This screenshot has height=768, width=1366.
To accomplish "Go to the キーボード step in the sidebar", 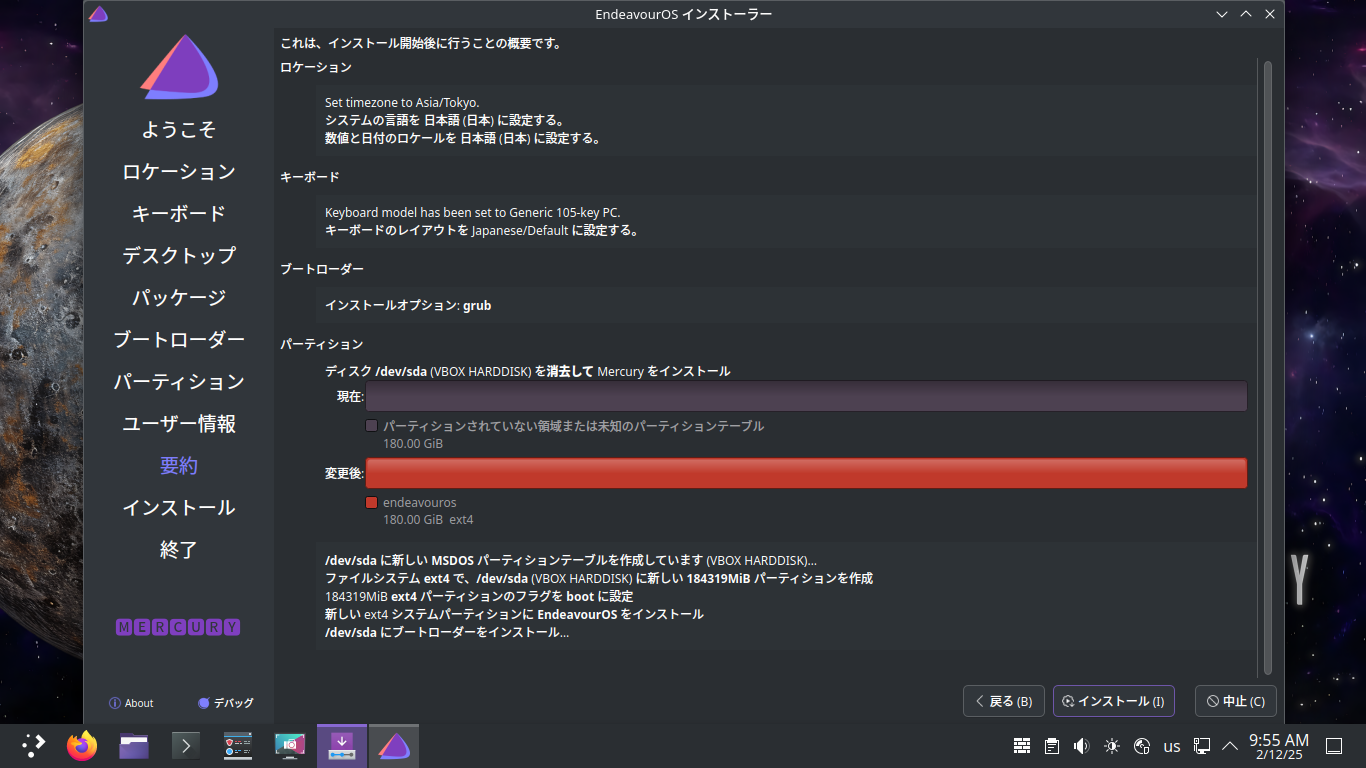I will coord(179,214).
